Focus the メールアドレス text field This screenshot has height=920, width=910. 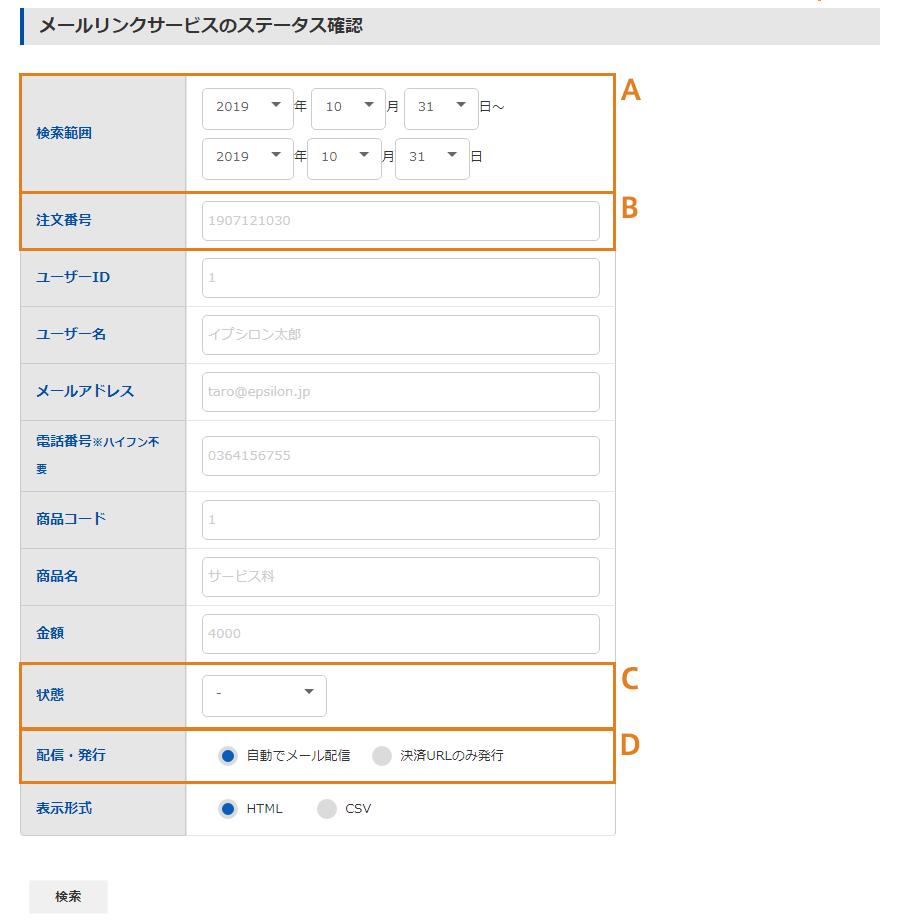point(401,392)
